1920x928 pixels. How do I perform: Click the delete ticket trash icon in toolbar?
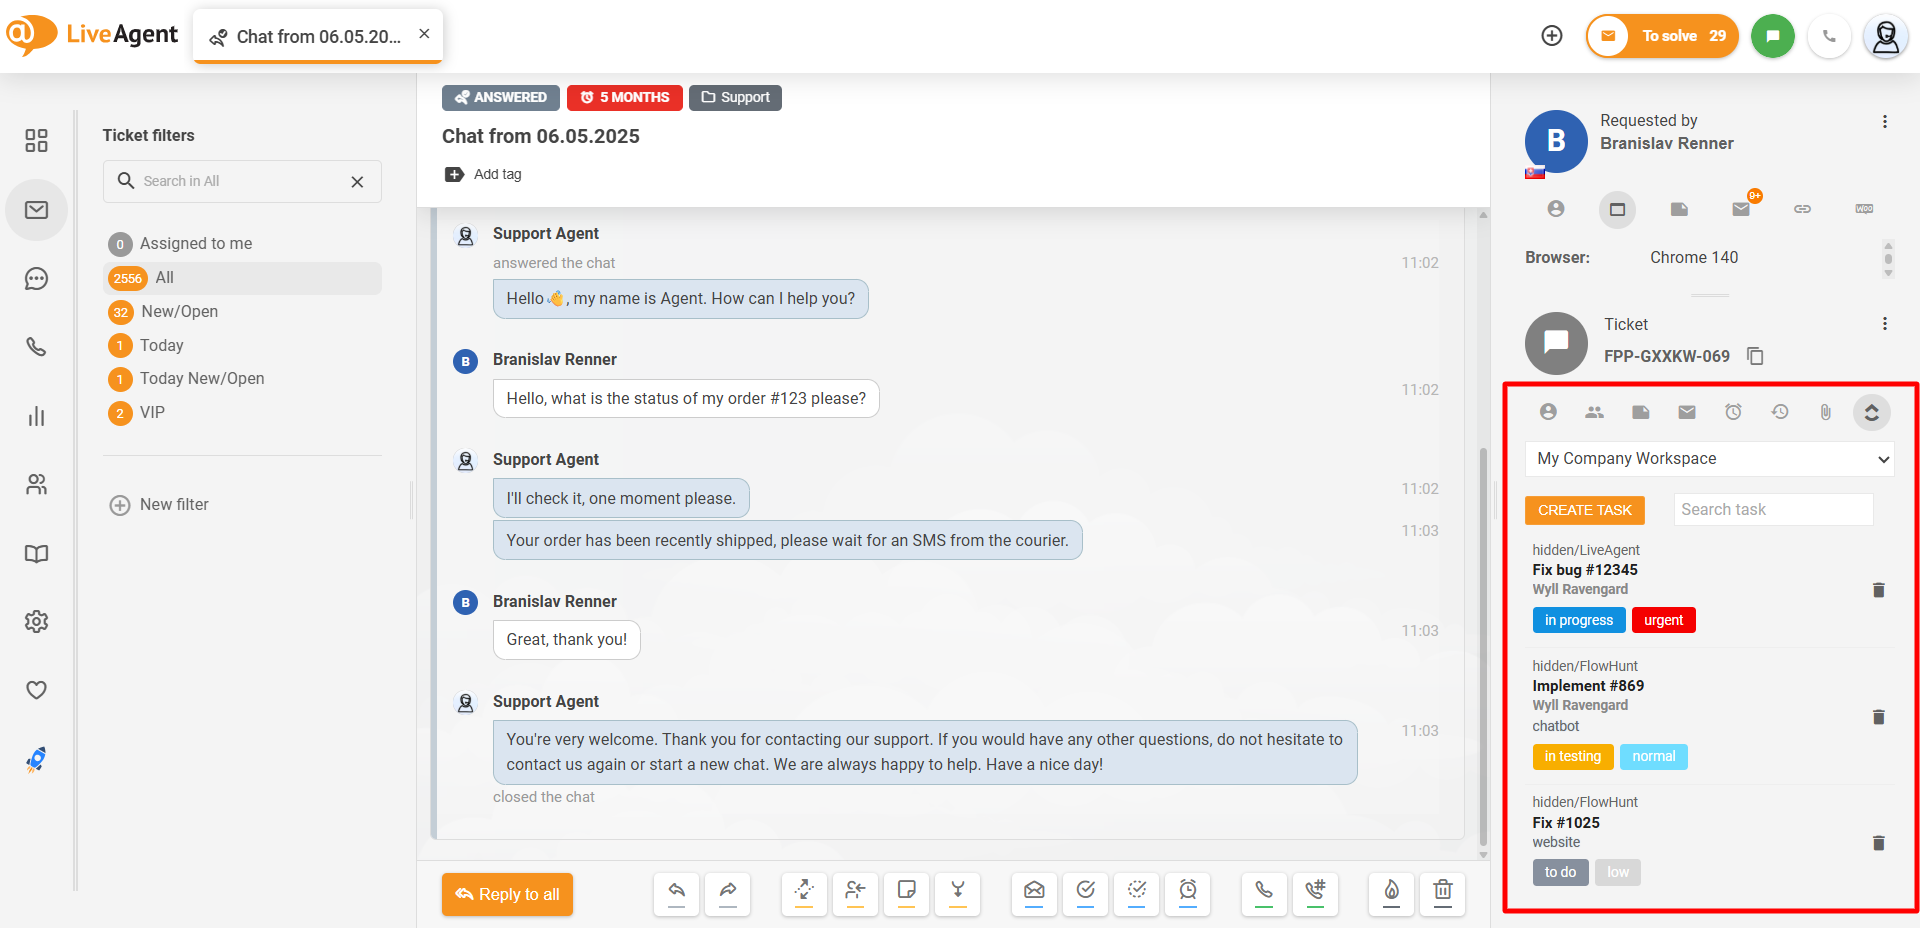point(1442,892)
